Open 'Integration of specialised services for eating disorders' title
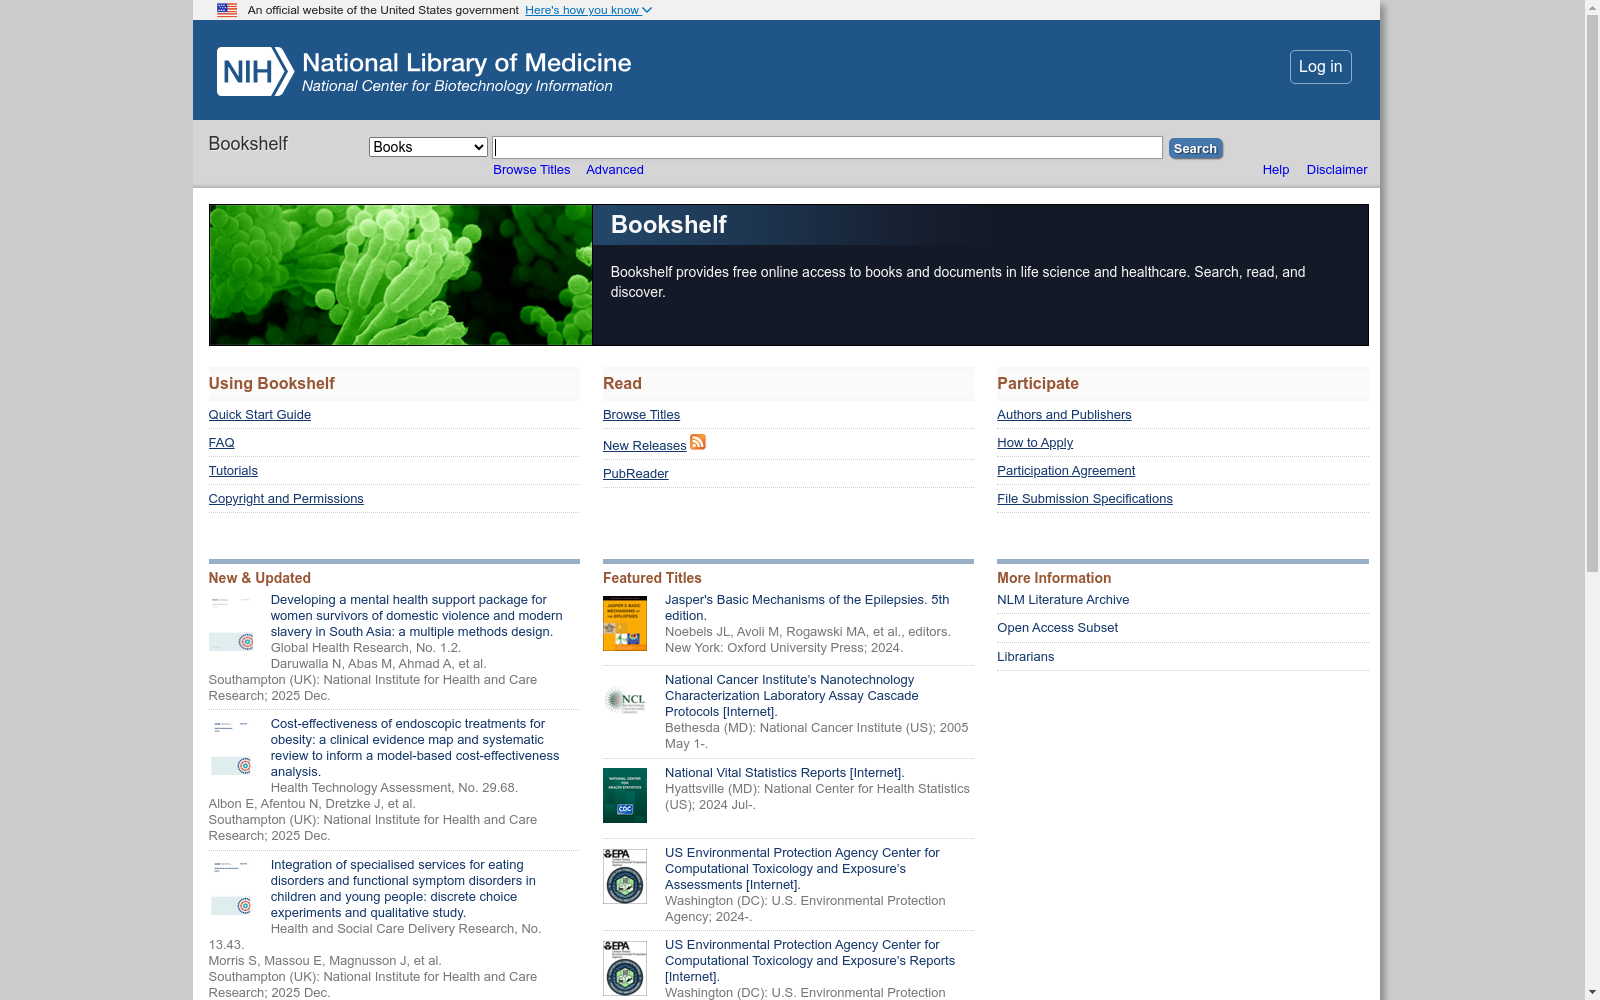 click(403, 889)
